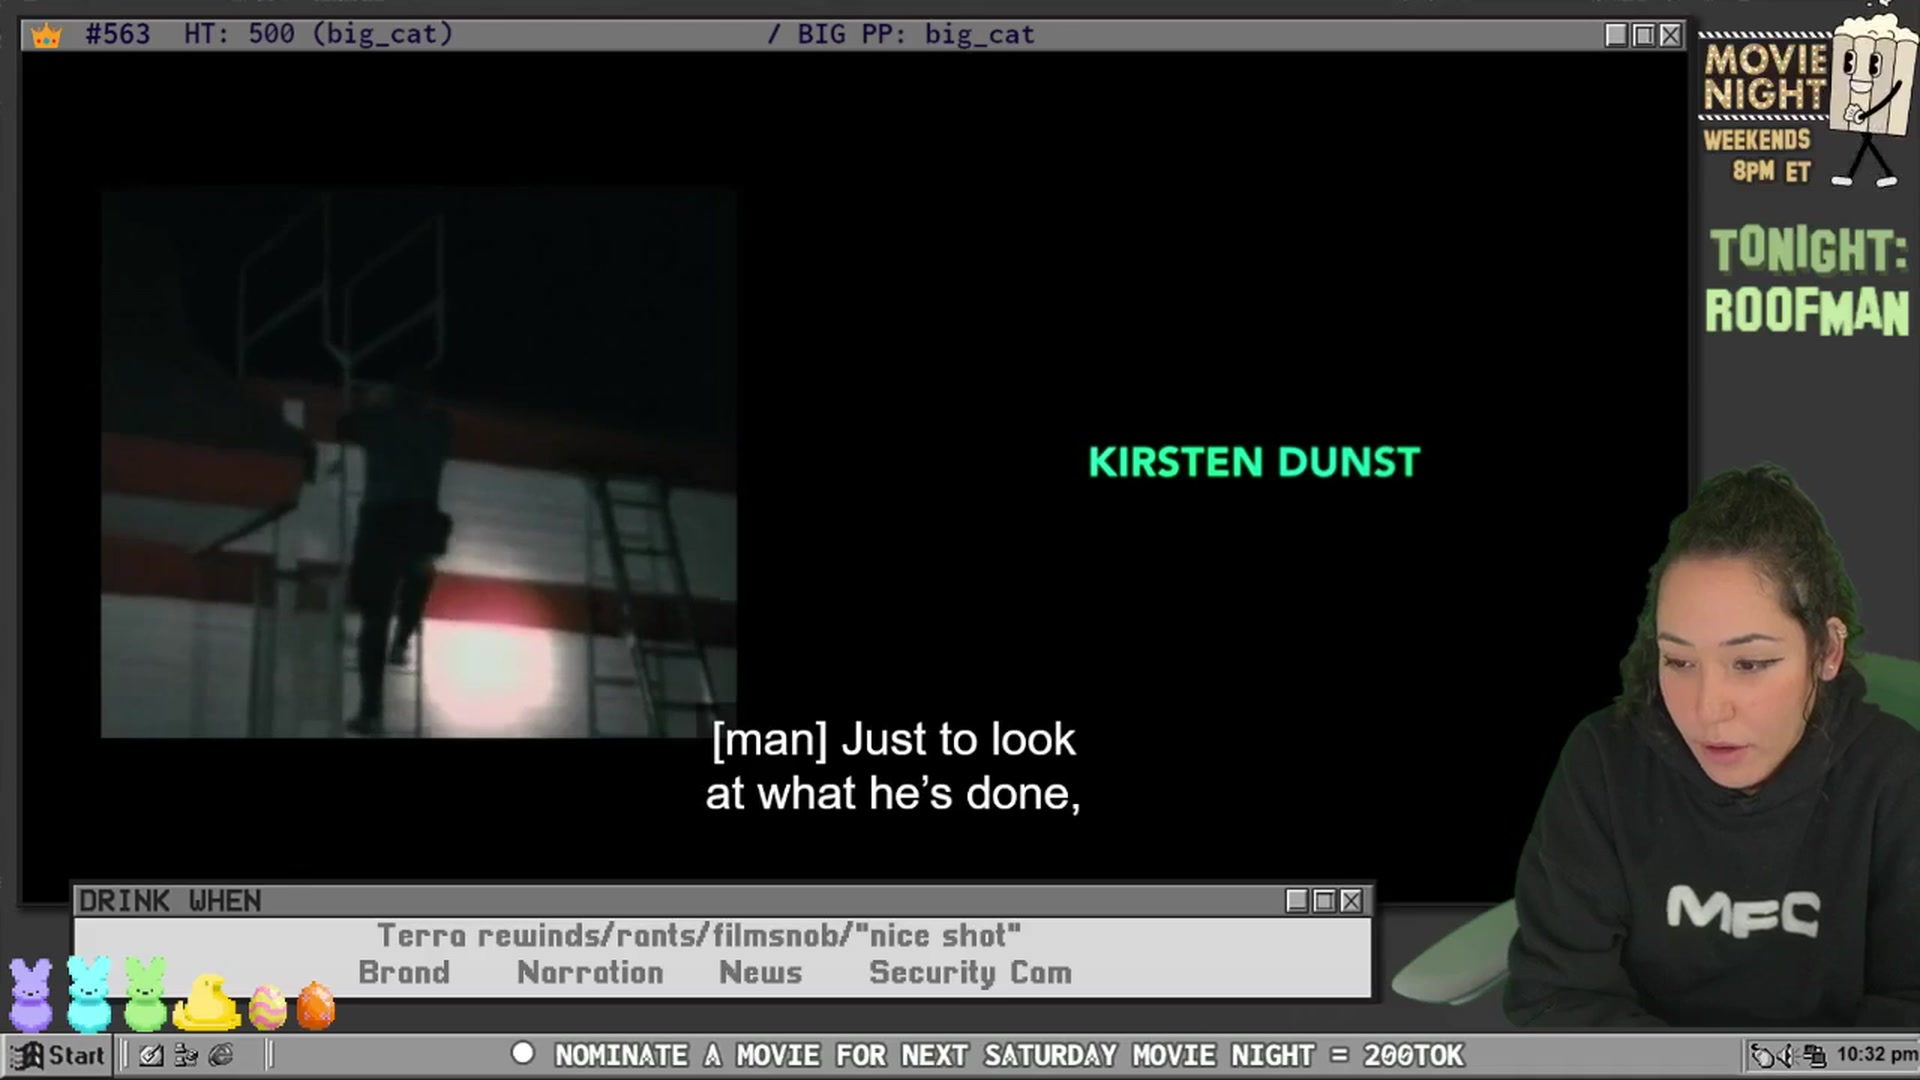Maximize the DRINK WHEN window
The image size is (1920, 1080).
pyautogui.click(x=1324, y=901)
